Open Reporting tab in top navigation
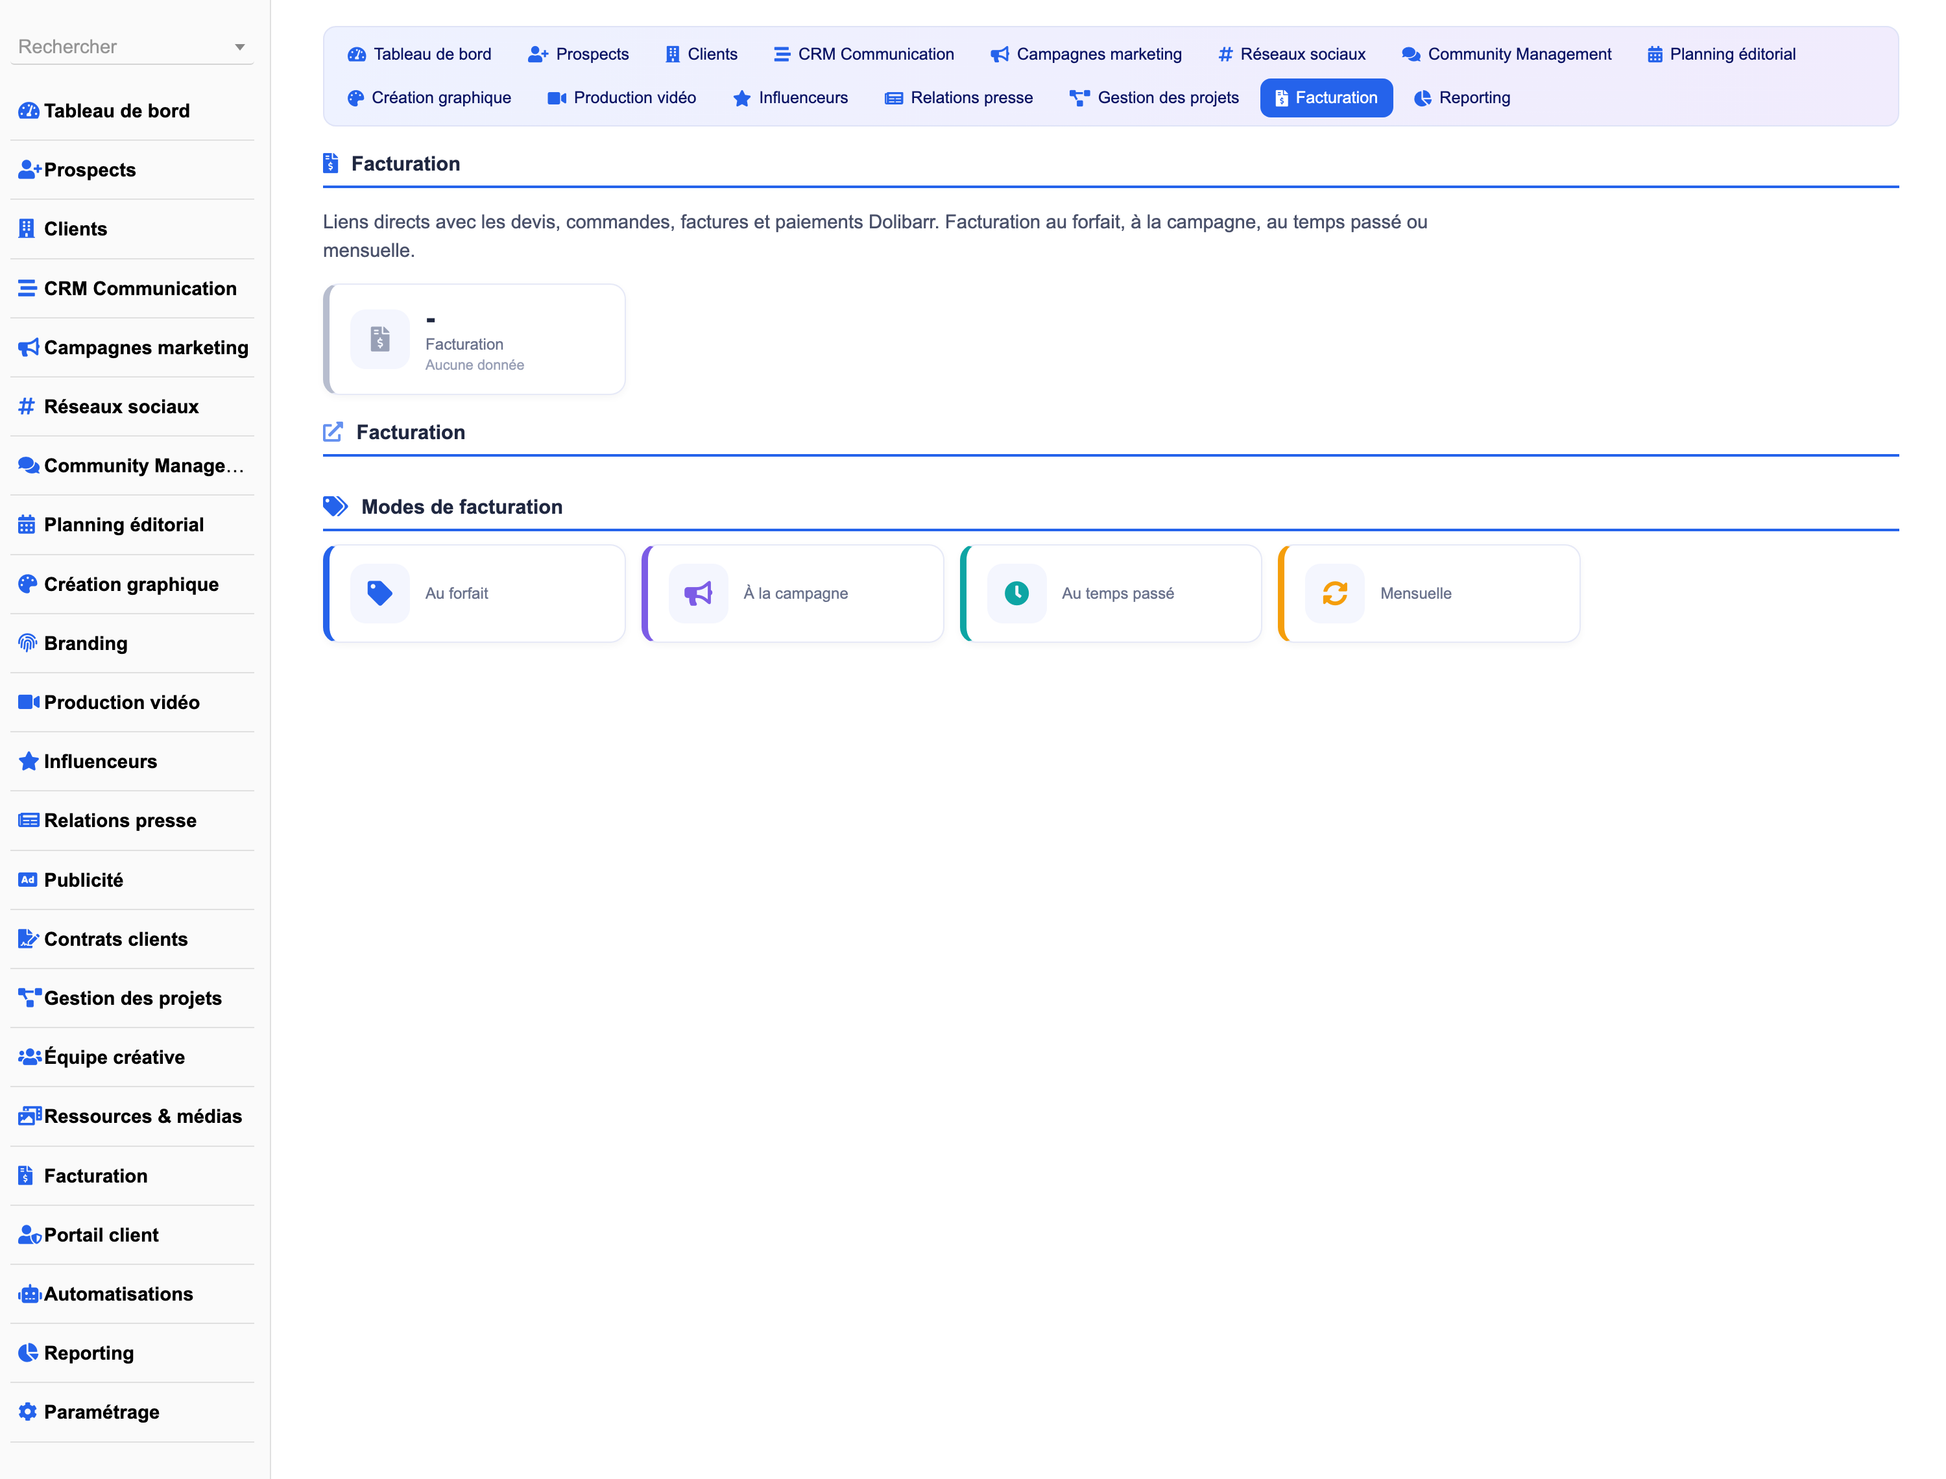The height and width of the screenshot is (1479, 1946). tap(1462, 98)
